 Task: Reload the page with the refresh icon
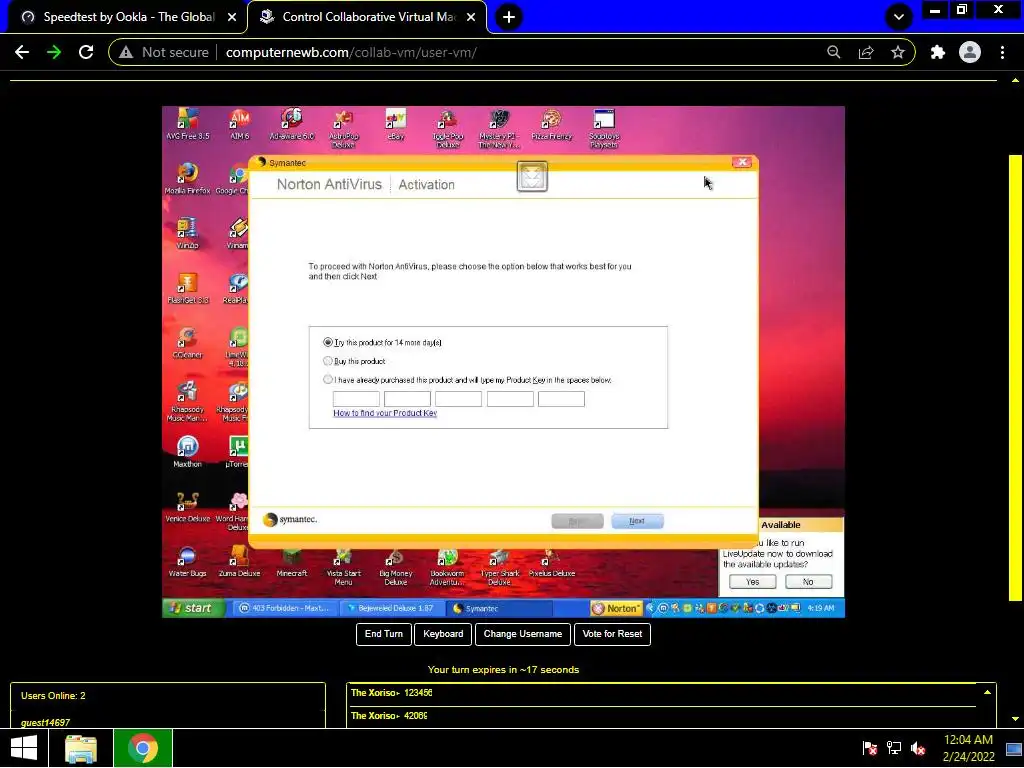tap(86, 52)
